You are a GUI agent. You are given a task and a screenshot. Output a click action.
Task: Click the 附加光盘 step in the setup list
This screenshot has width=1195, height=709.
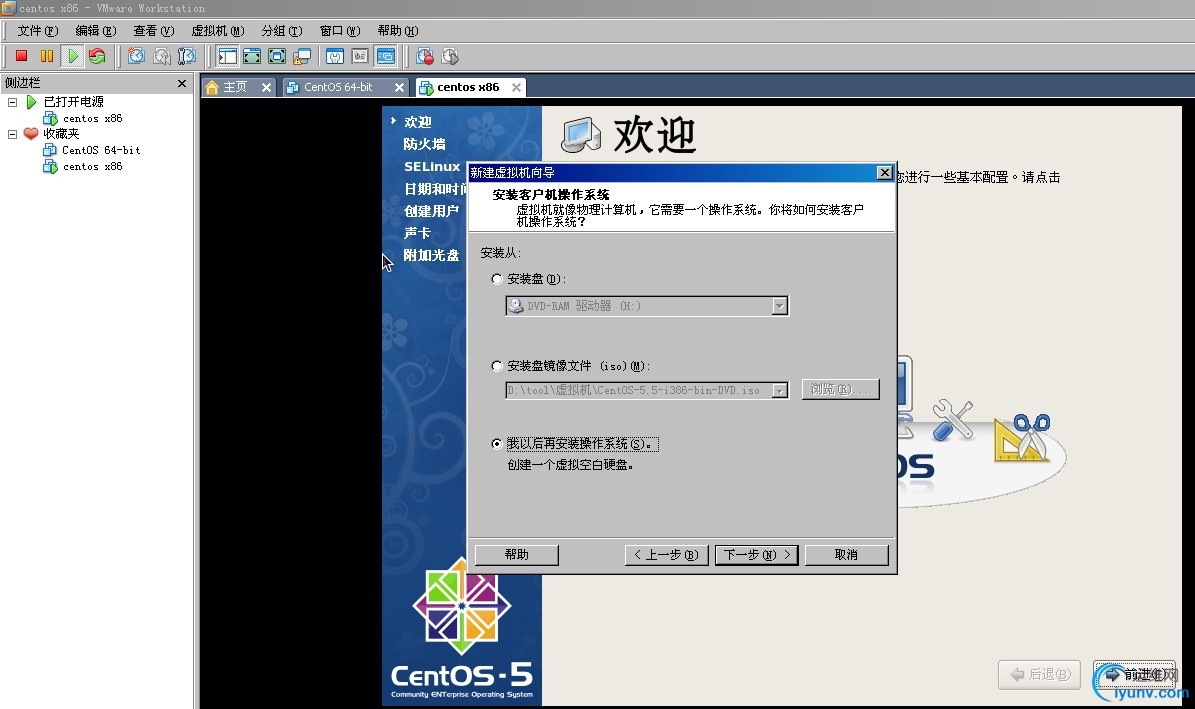pos(431,255)
